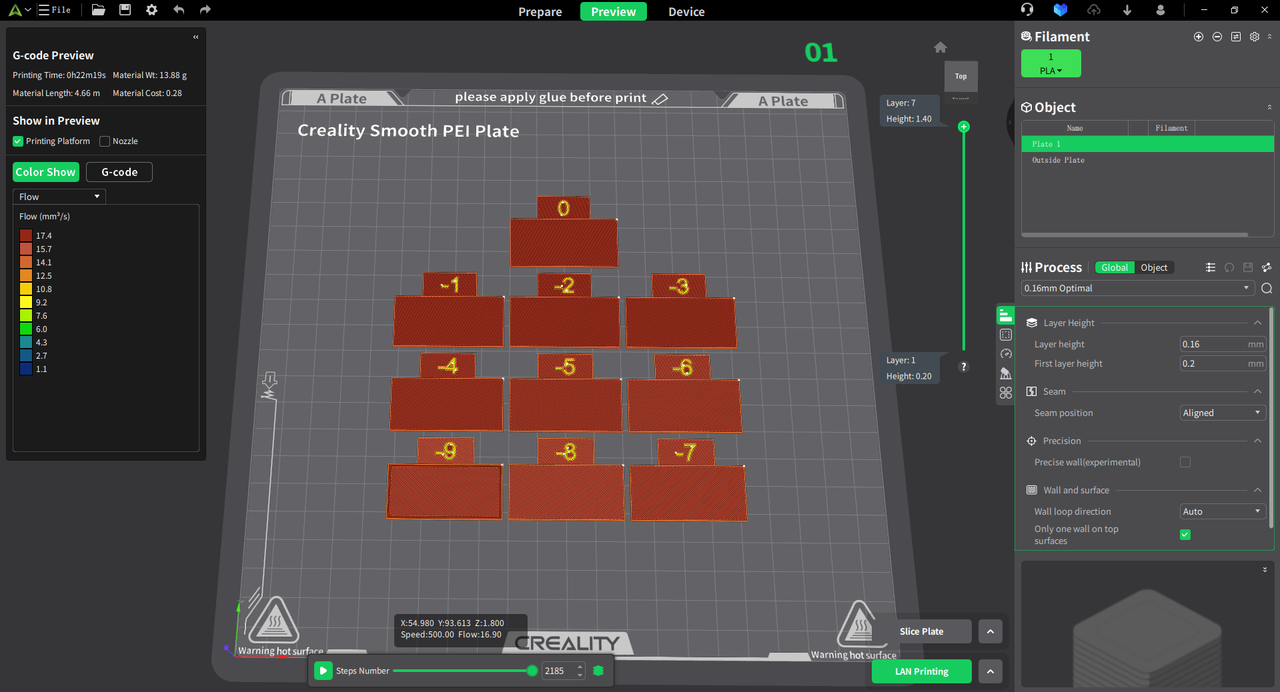Click the G-code view button
Viewport: 1280px width, 692px height.
click(119, 172)
